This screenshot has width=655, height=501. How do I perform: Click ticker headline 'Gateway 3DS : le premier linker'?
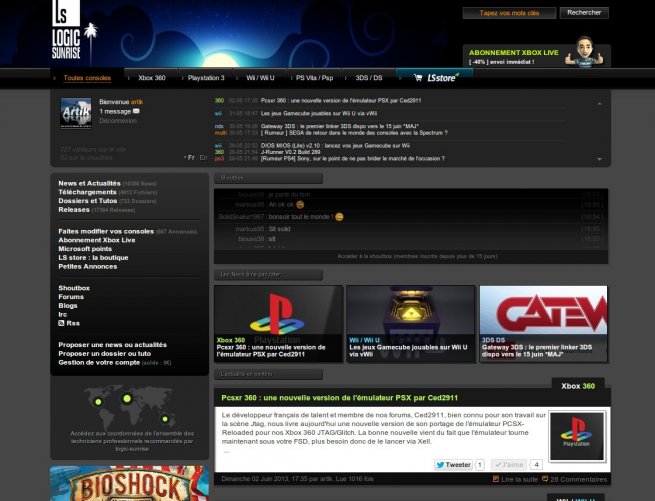click(340, 126)
